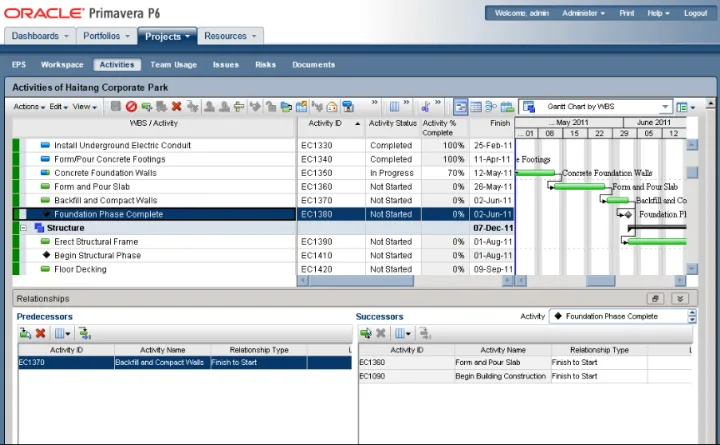This screenshot has height=445, width=720.
Task: Delete the selected predecessor with red X
Action: pos(41,333)
